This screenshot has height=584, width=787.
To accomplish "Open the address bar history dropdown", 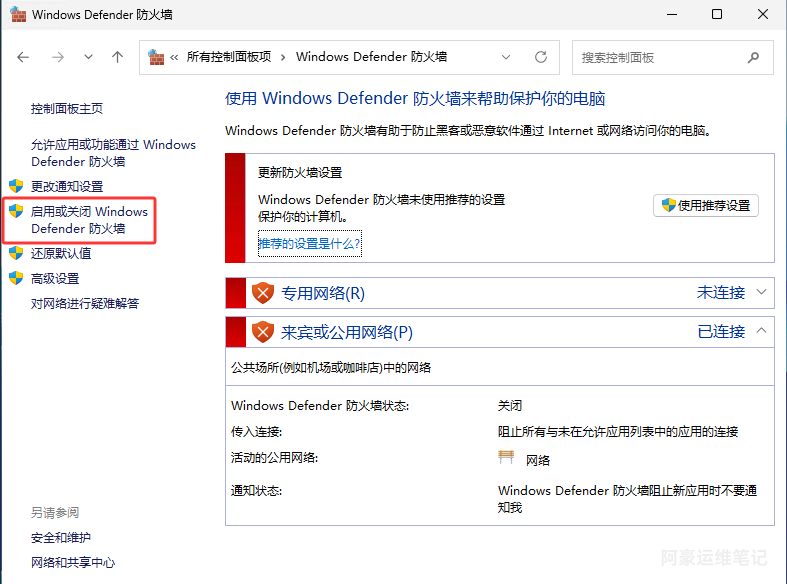I will pos(508,58).
